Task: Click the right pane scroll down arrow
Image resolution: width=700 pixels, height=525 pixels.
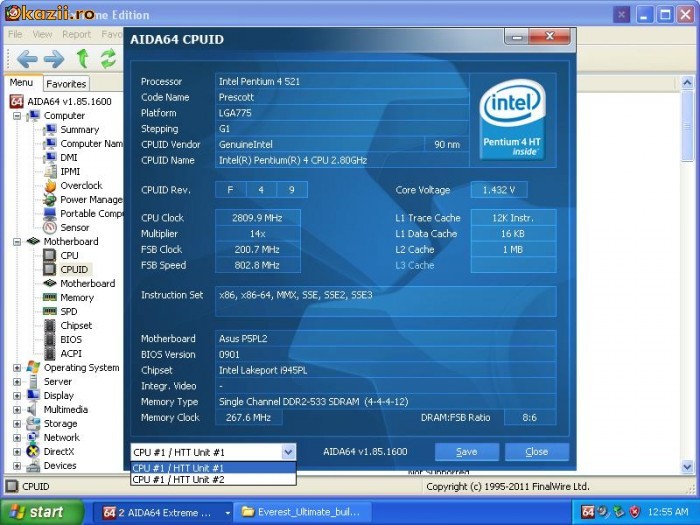Action: pyautogui.click(x=687, y=467)
